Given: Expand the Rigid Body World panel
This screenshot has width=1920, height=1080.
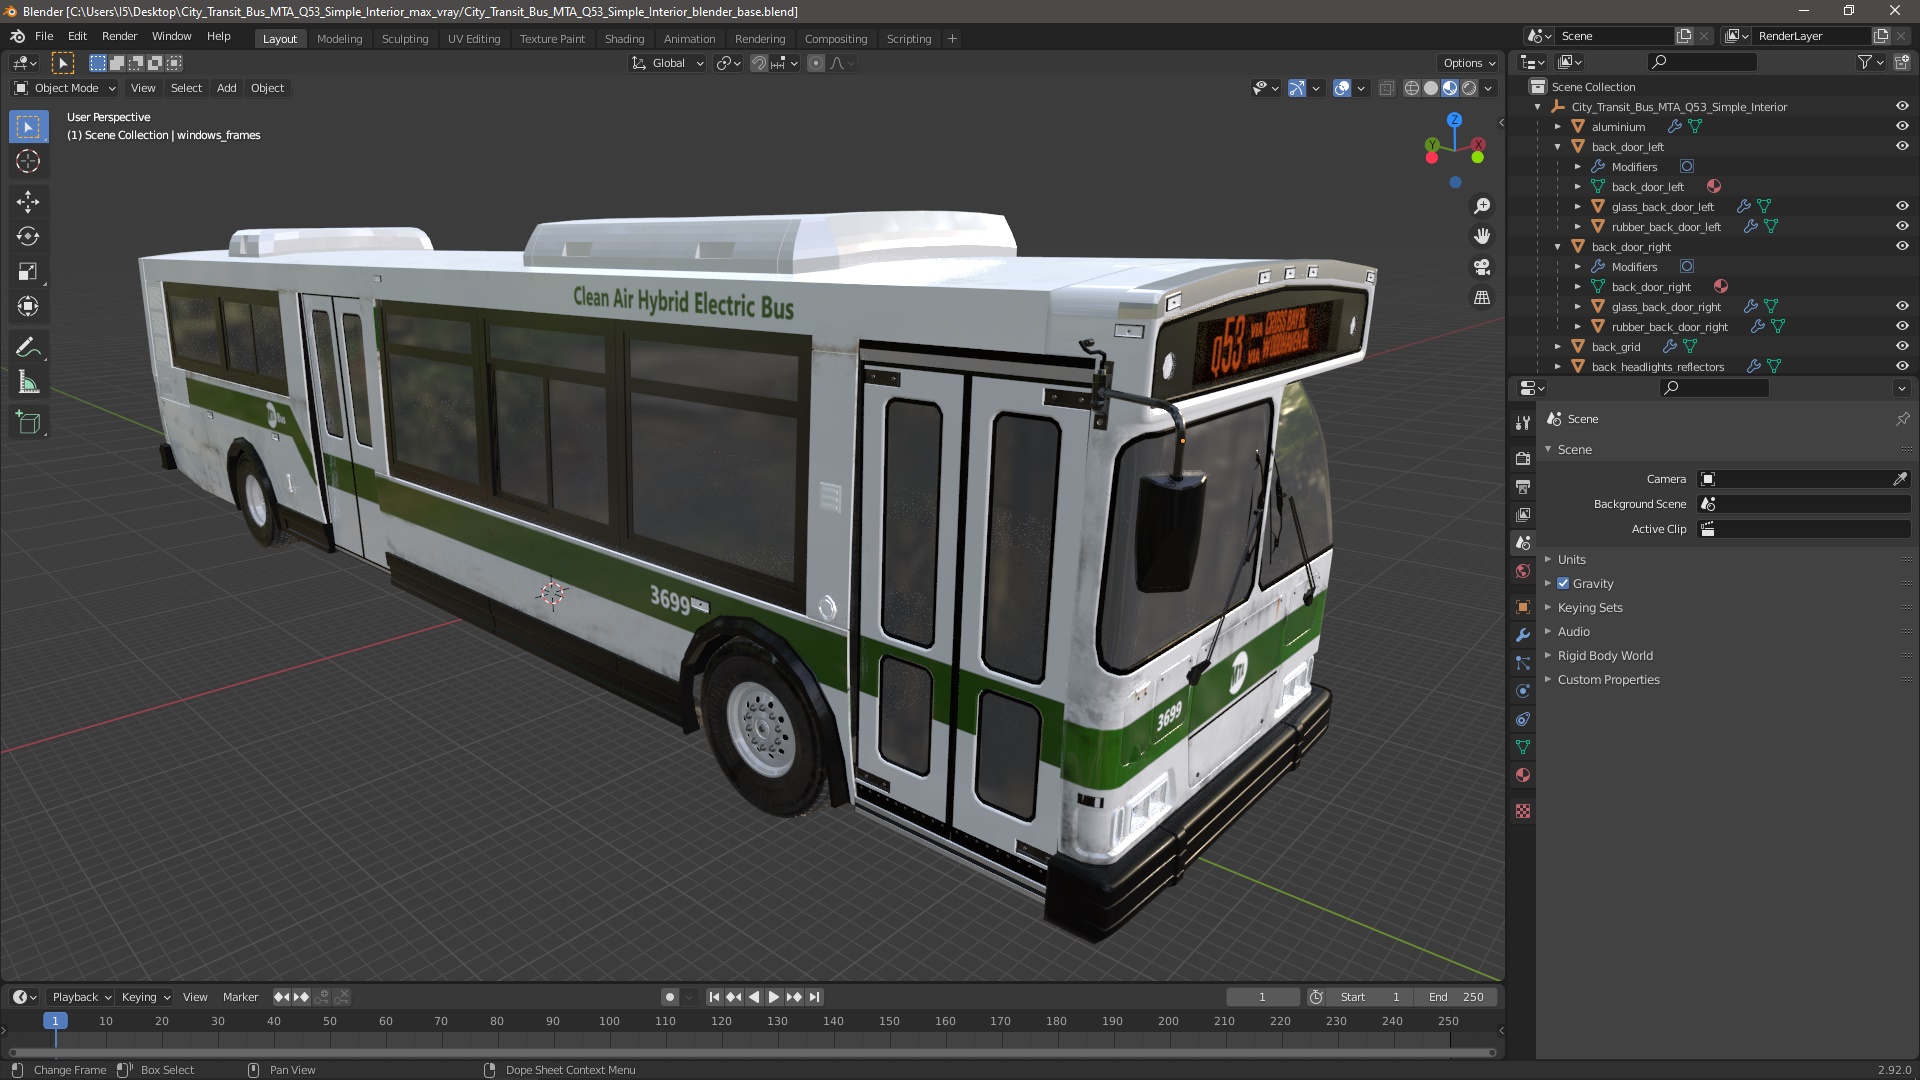Looking at the screenshot, I should [1605, 656].
